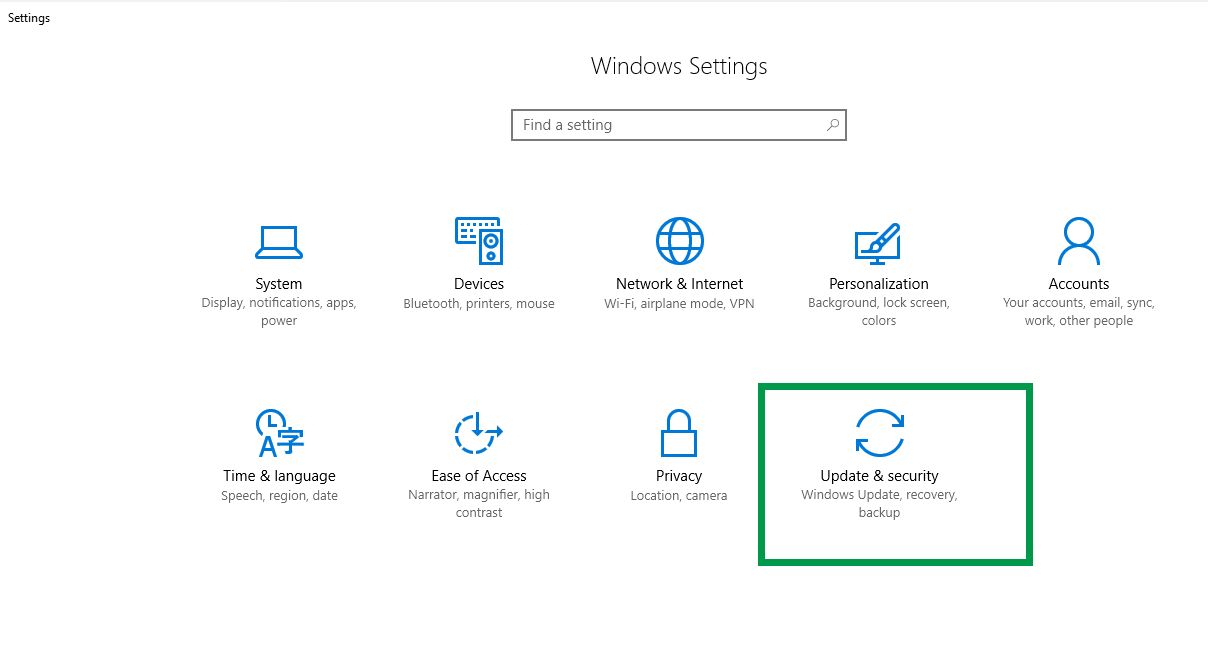Click the System laptop icon
1208x650 pixels.
(278, 242)
